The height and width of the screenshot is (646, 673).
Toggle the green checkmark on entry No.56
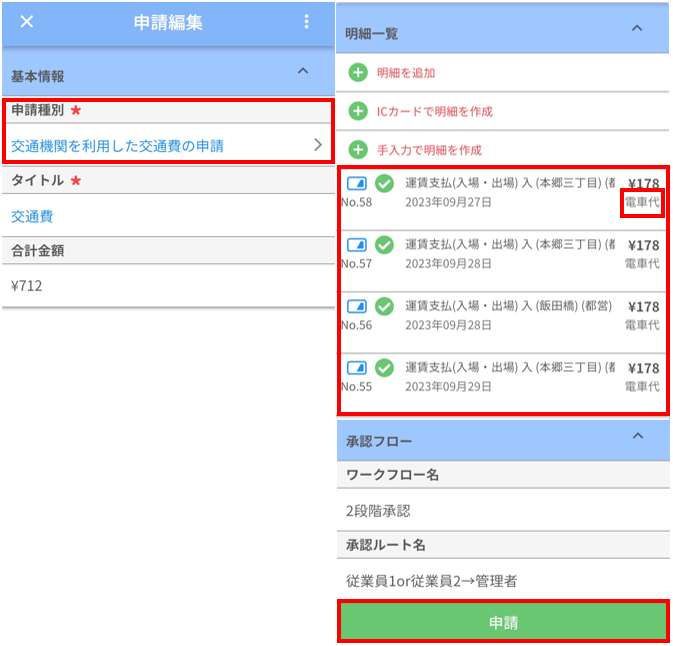coord(384,306)
